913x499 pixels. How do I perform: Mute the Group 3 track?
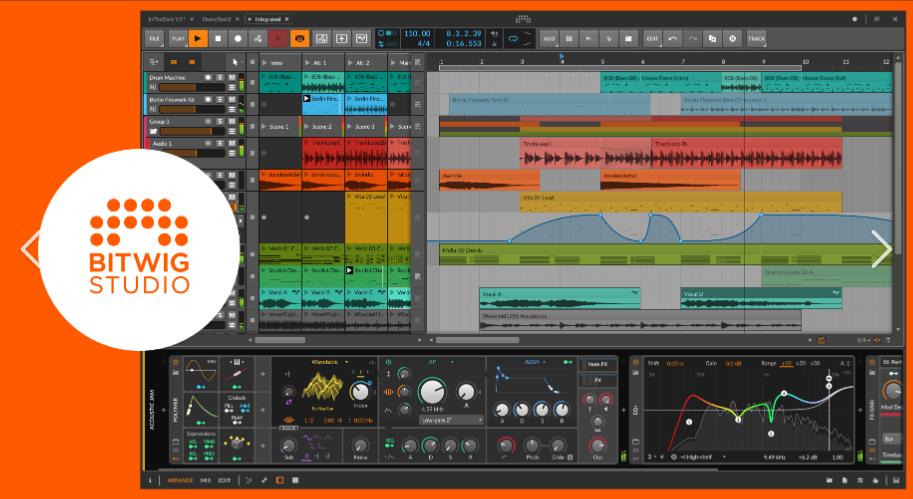pyautogui.click(x=232, y=122)
